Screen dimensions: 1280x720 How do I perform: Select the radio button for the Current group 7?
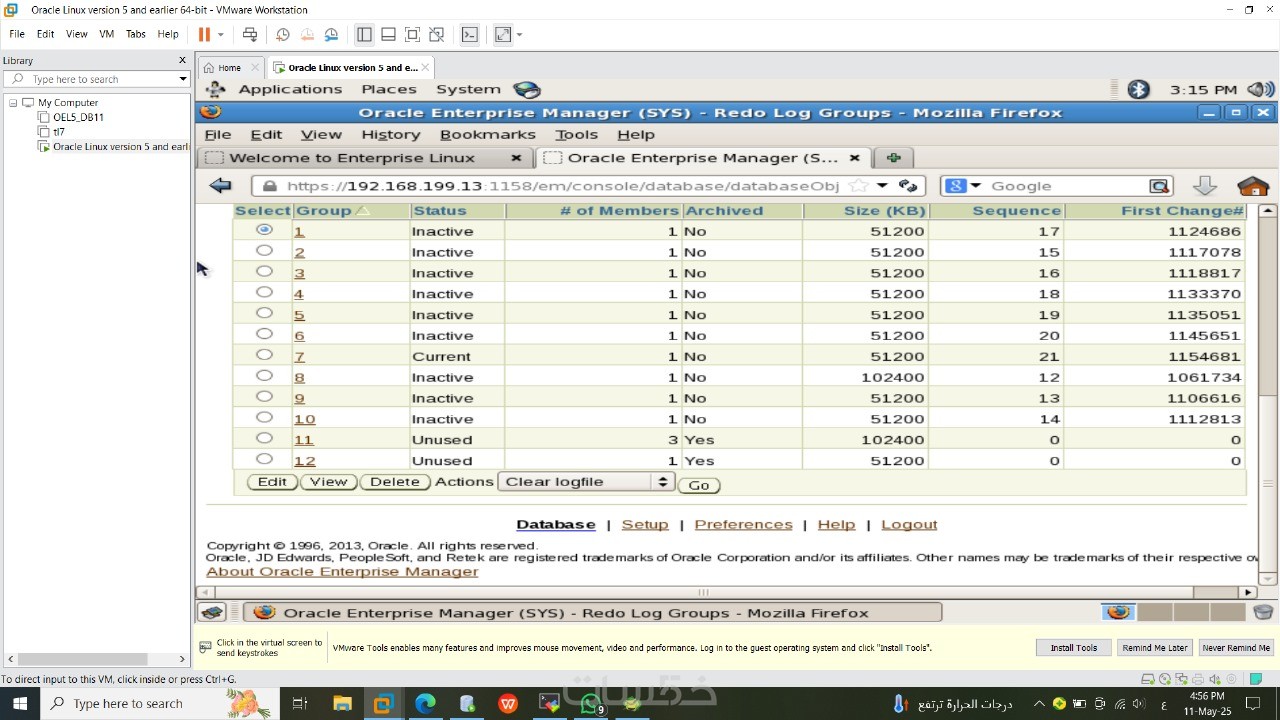(x=264, y=355)
